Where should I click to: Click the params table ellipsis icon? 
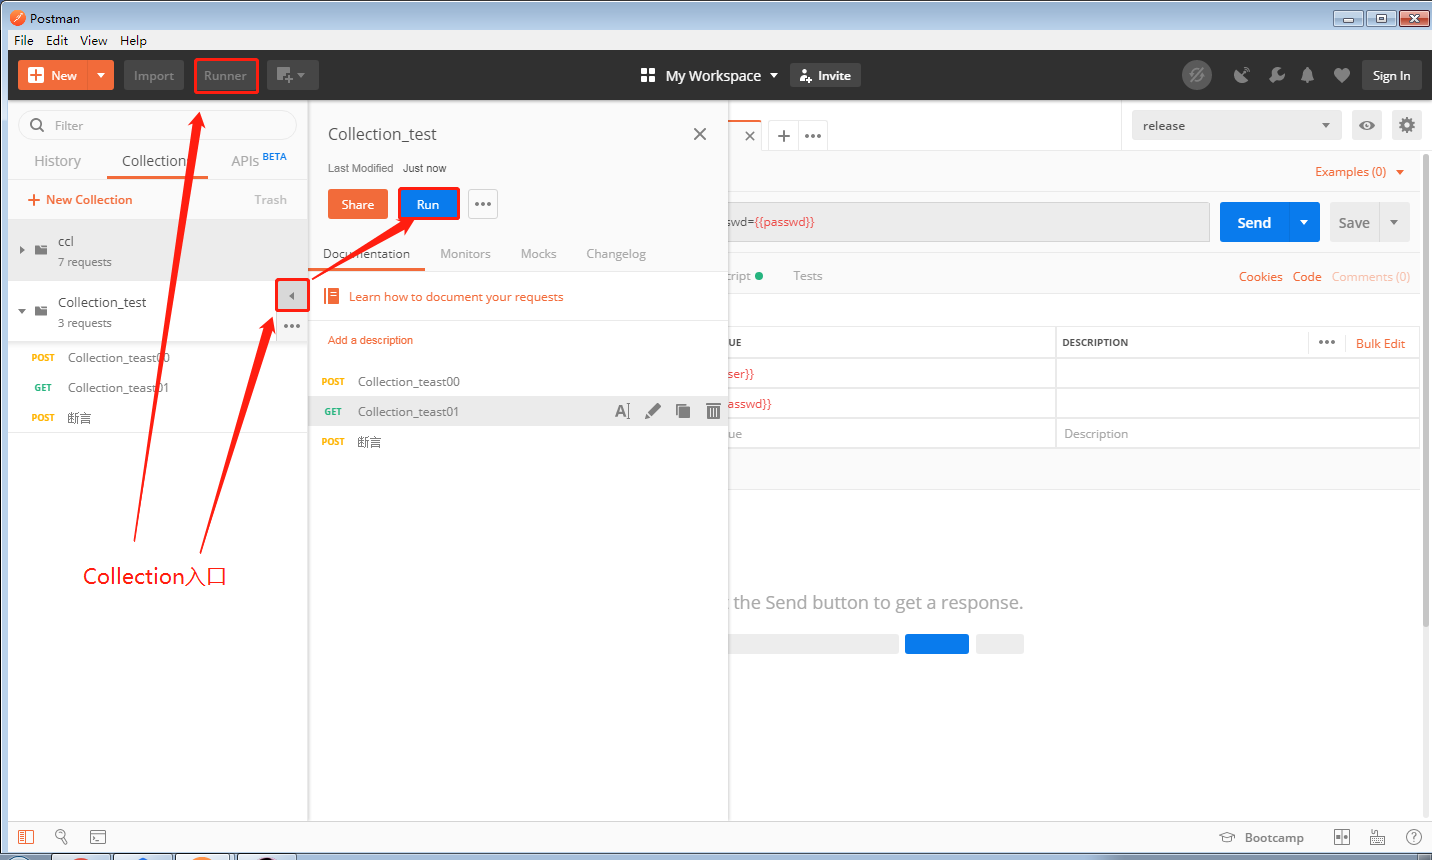click(x=1327, y=342)
